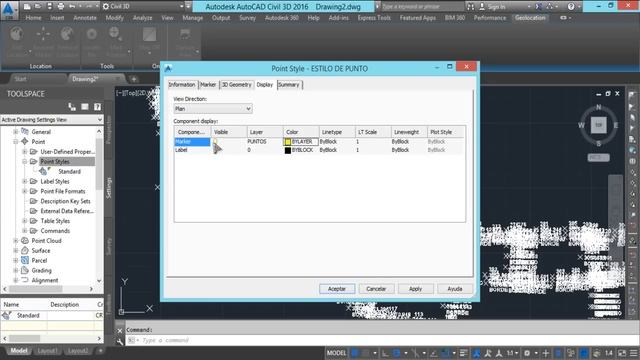The image size is (640, 360).
Task: Click the Toolspace panorama list icon
Action: click(85, 107)
